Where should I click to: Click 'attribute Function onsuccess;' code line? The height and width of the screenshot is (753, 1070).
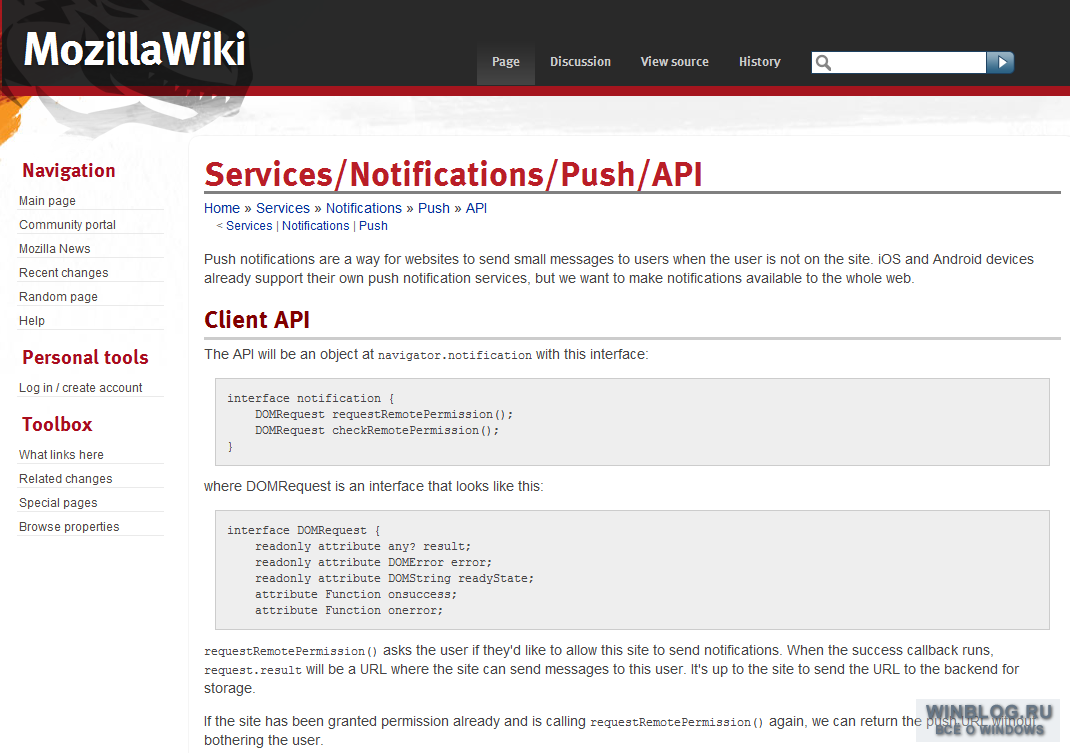click(356, 595)
